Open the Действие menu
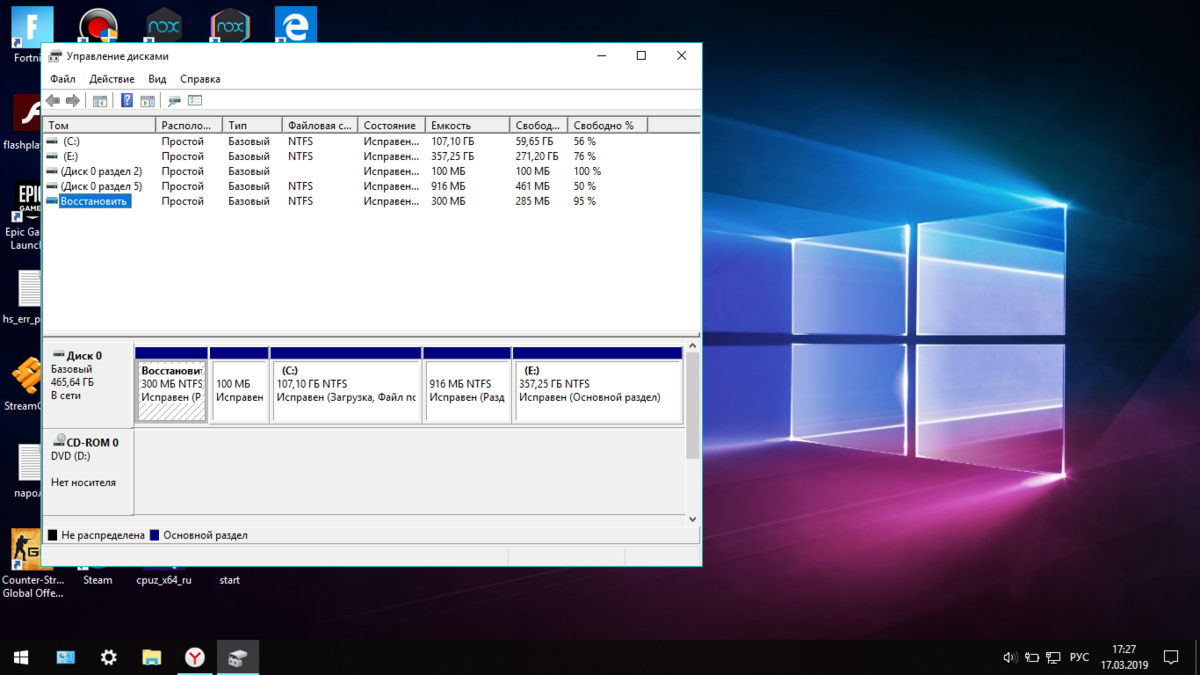 pos(111,79)
